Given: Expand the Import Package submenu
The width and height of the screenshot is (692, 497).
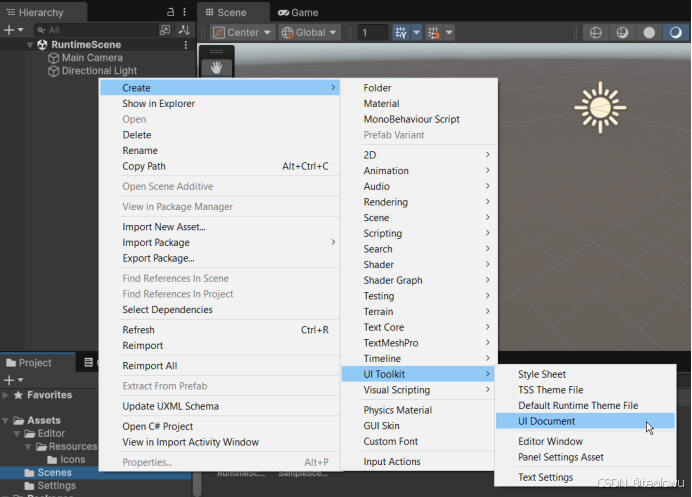Looking at the screenshot, I should click(x=220, y=242).
